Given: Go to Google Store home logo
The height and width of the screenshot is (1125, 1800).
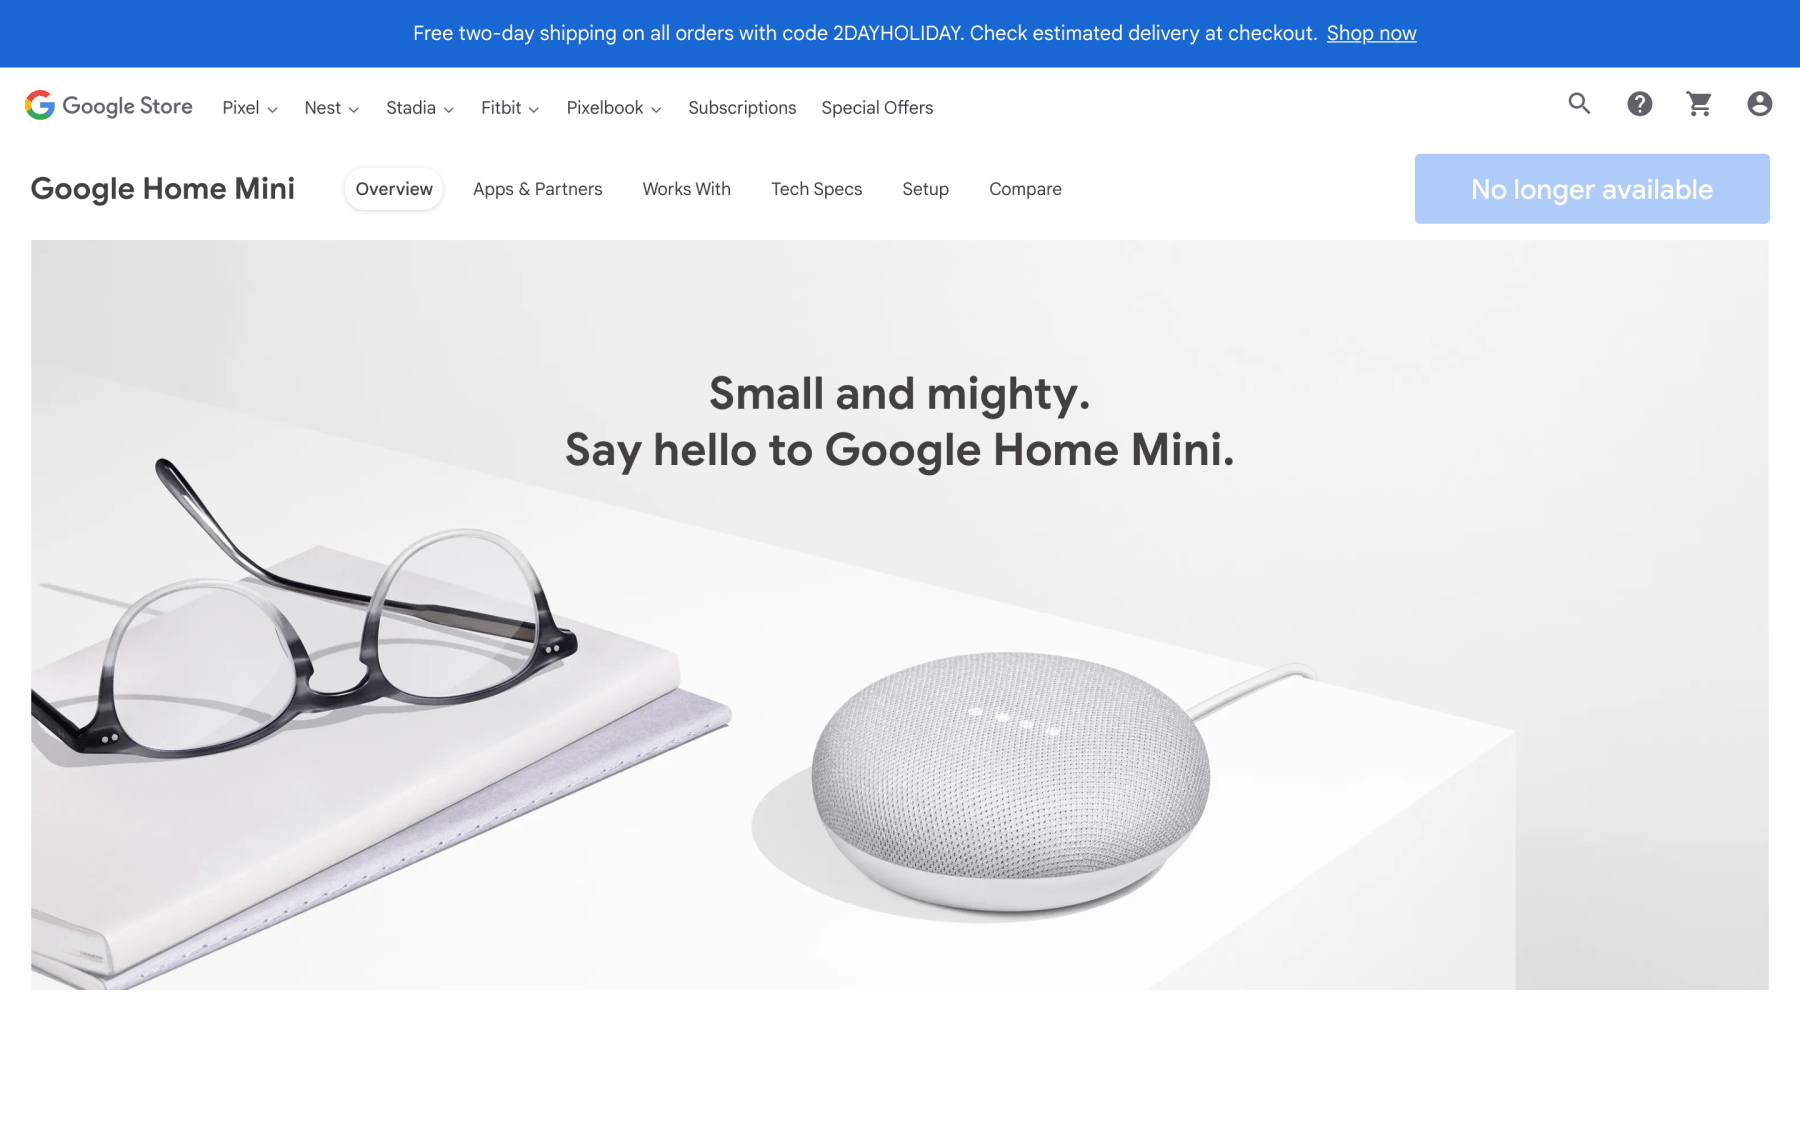Looking at the screenshot, I should coord(109,106).
